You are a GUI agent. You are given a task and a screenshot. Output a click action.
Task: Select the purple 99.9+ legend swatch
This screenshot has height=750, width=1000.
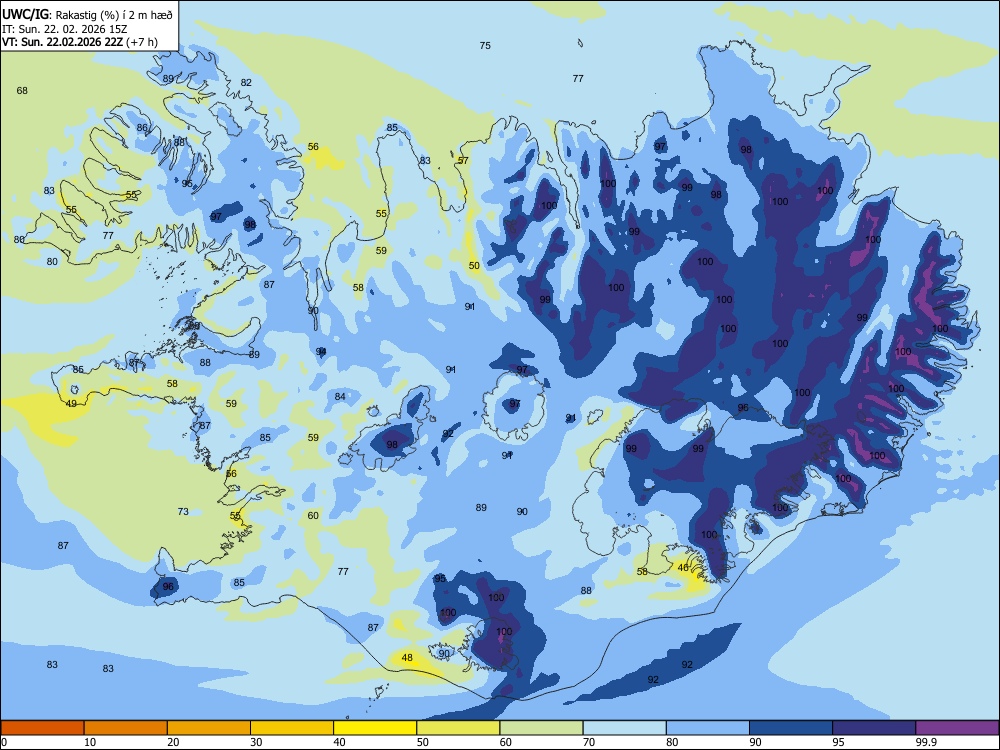click(x=957, y=728)
